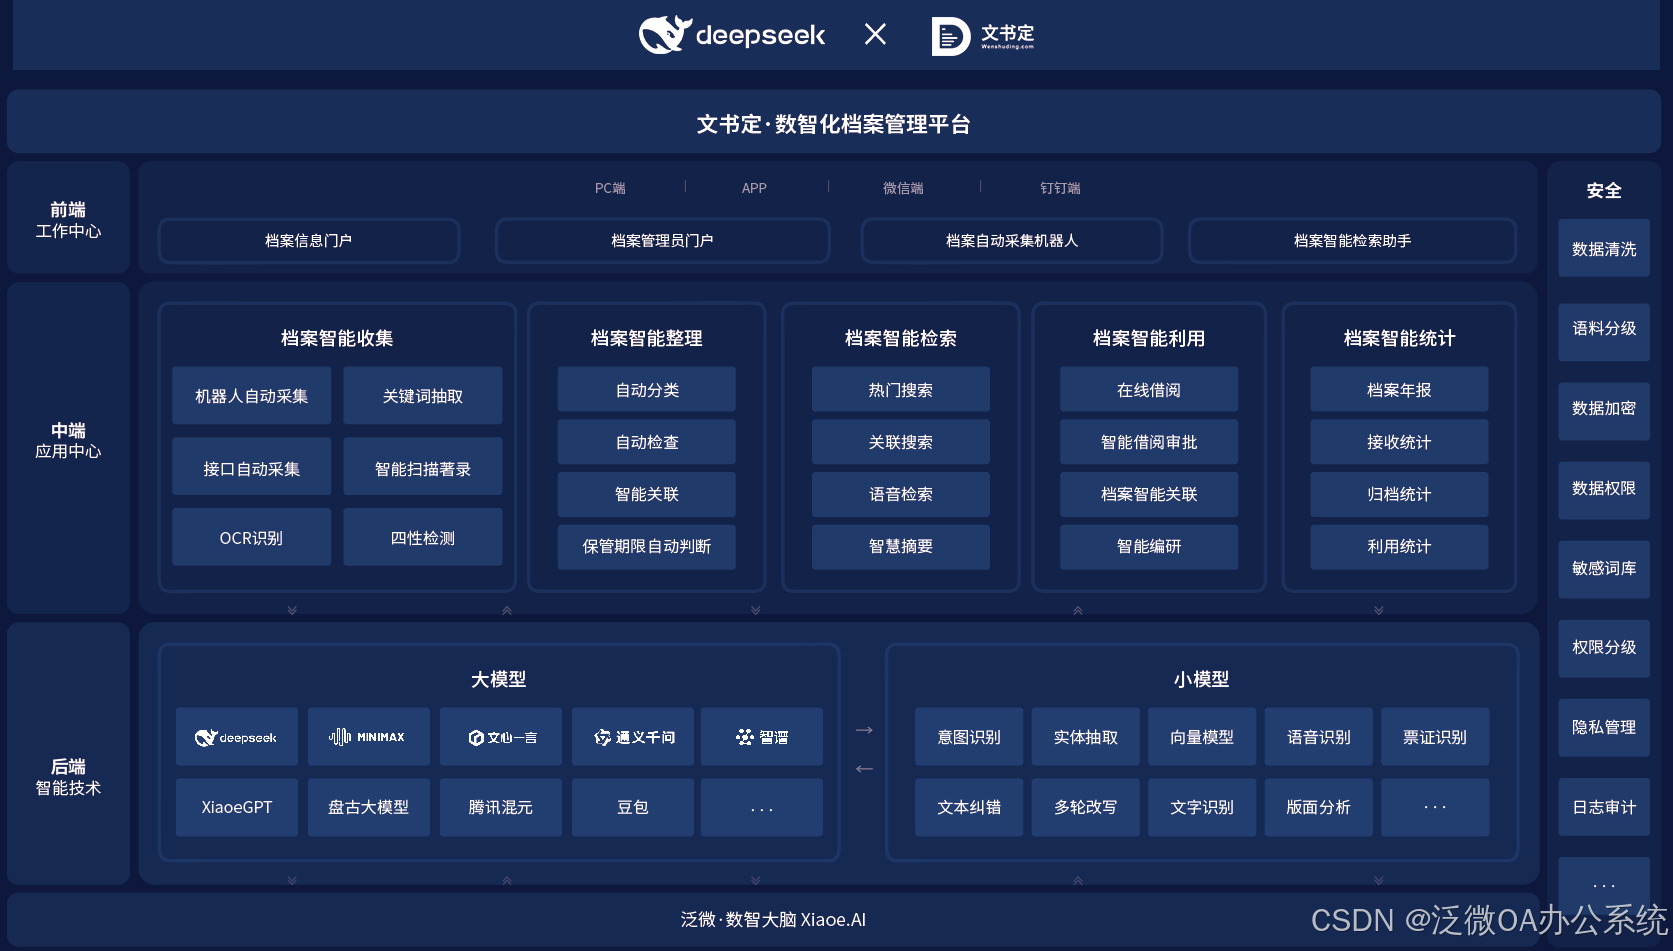Open 敏感词库
Image resolution: width=1673 pixels, height=951 pixels.
[x=1604, y=568]
